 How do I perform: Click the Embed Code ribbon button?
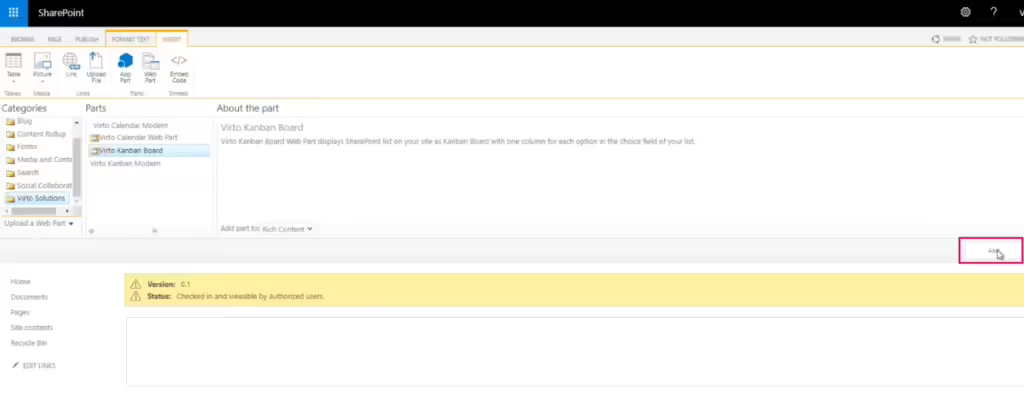click(178, 68)
